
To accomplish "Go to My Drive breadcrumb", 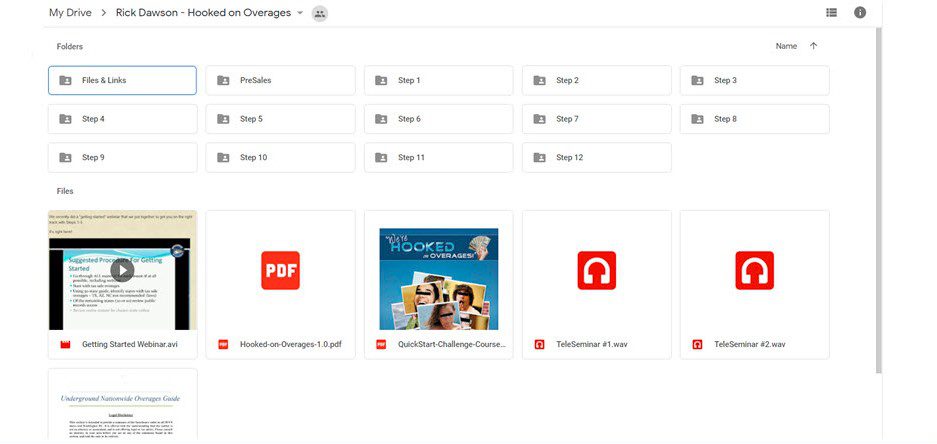I will tap(71, 13).
